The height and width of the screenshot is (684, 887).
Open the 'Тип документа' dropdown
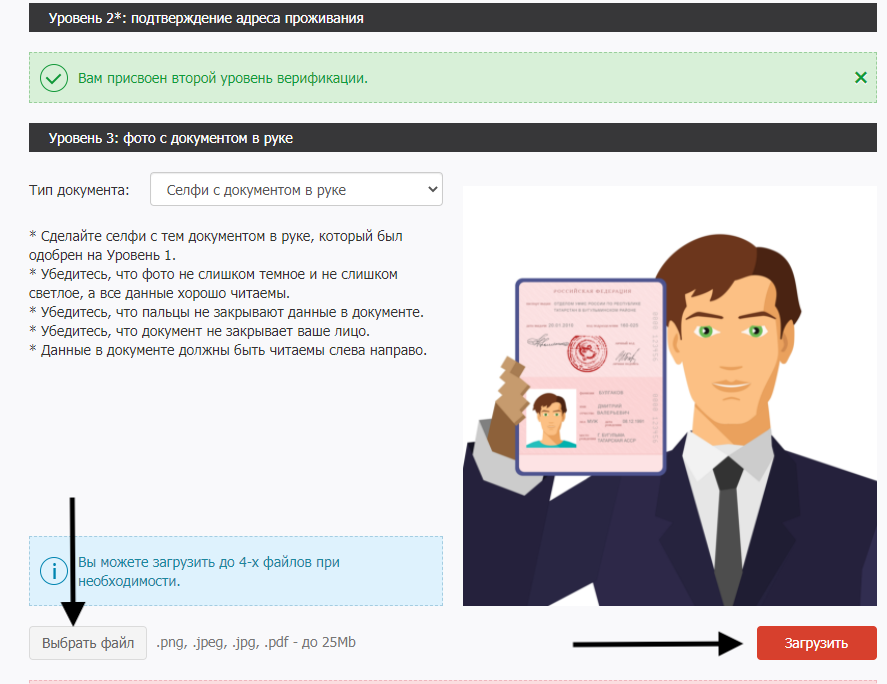(x=295, y=189)
